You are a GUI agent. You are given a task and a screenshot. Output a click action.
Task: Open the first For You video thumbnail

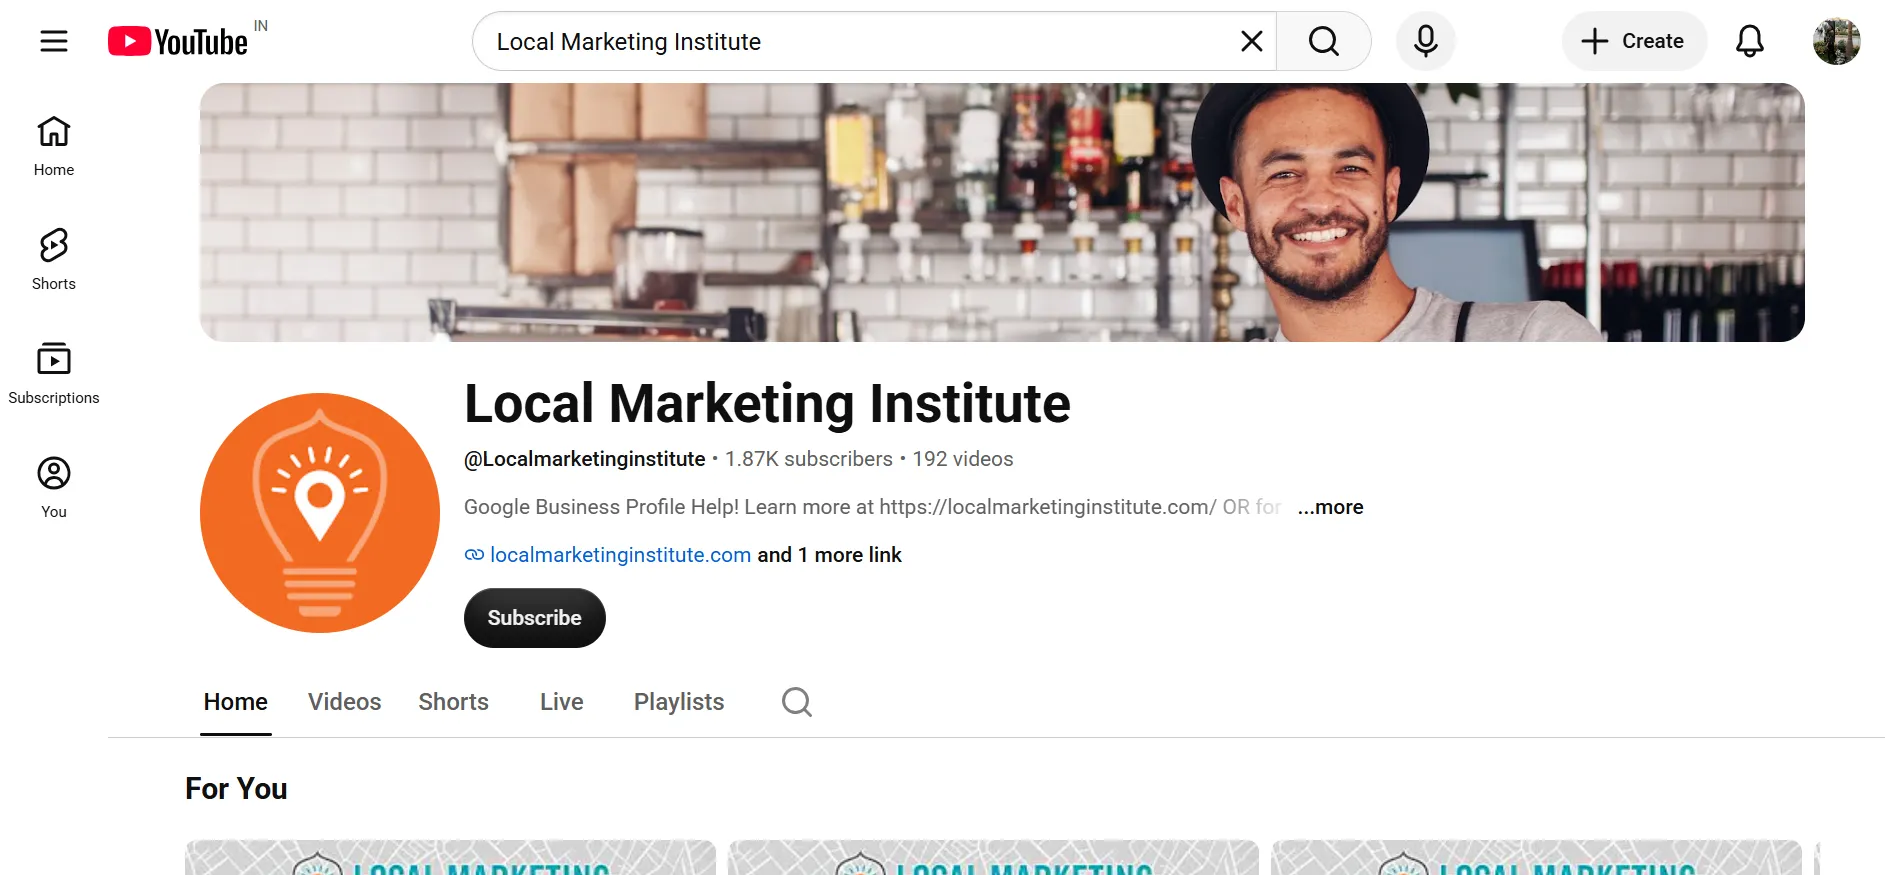tap(451, 858)
